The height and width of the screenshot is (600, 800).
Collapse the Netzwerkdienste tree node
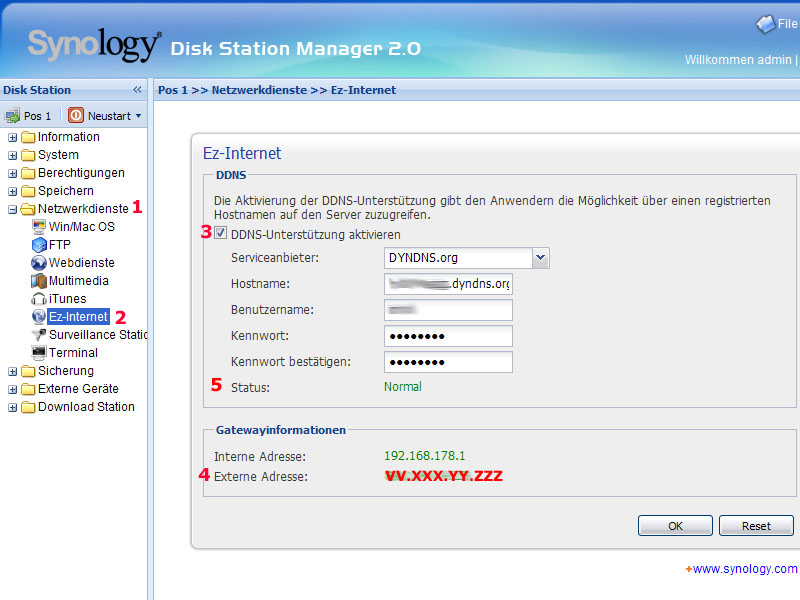tap(12, 209)
